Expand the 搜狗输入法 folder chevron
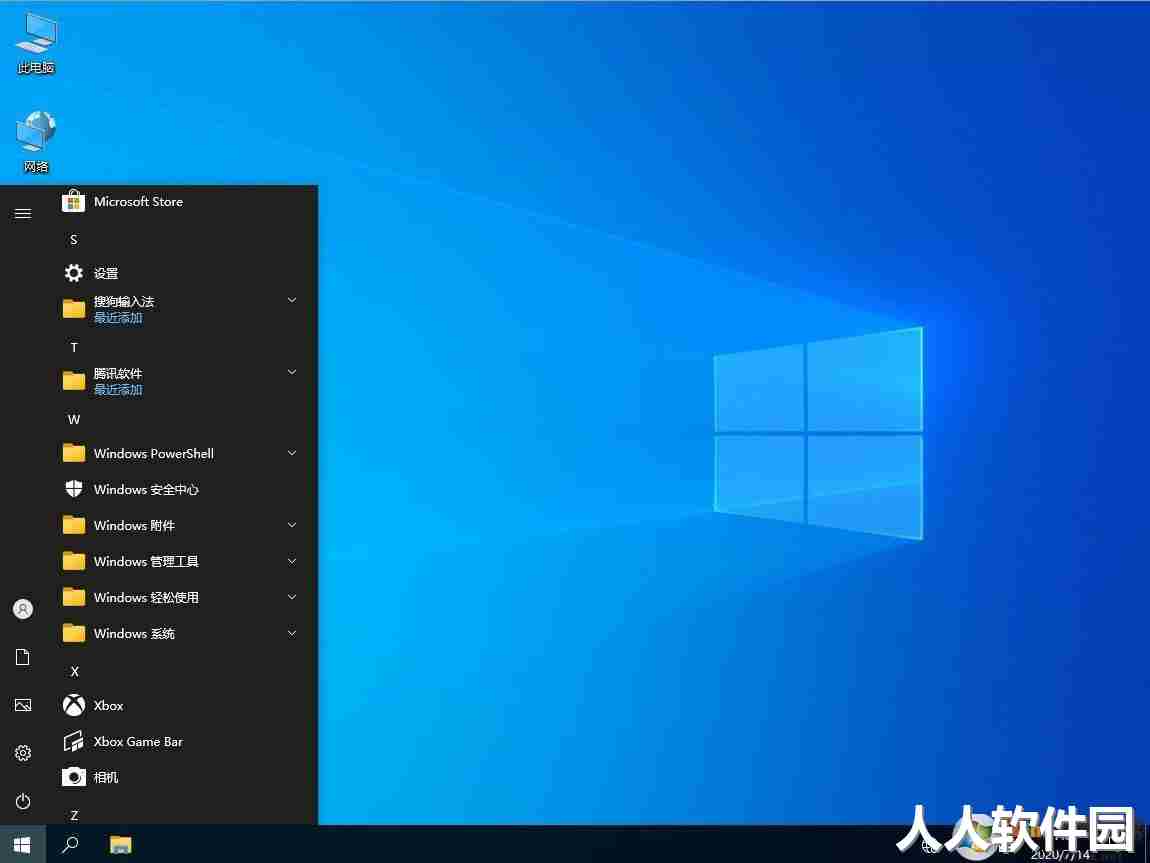 [292, 300]
